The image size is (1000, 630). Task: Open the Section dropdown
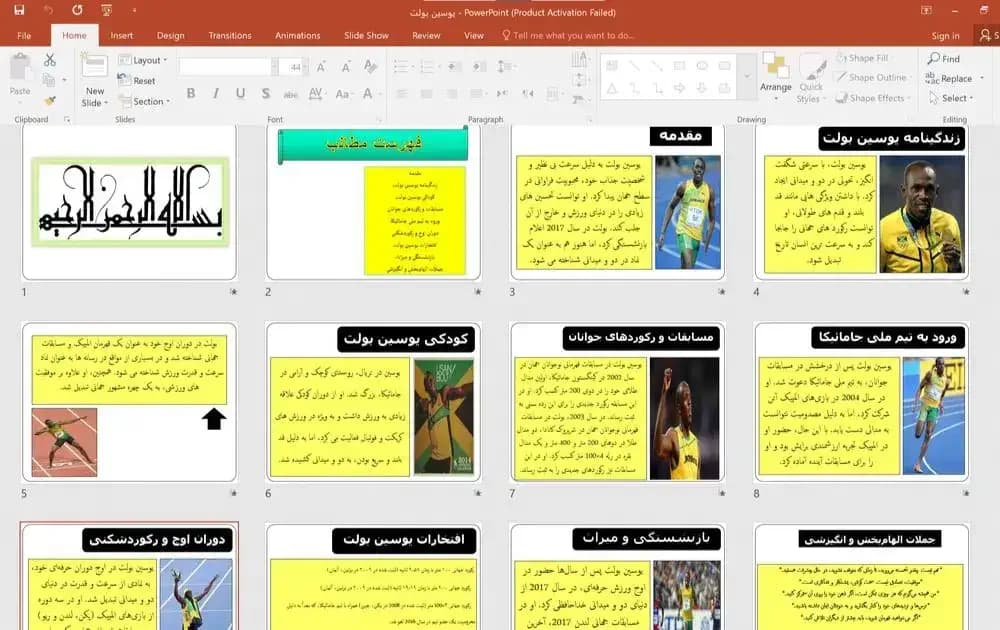[144, 101]
